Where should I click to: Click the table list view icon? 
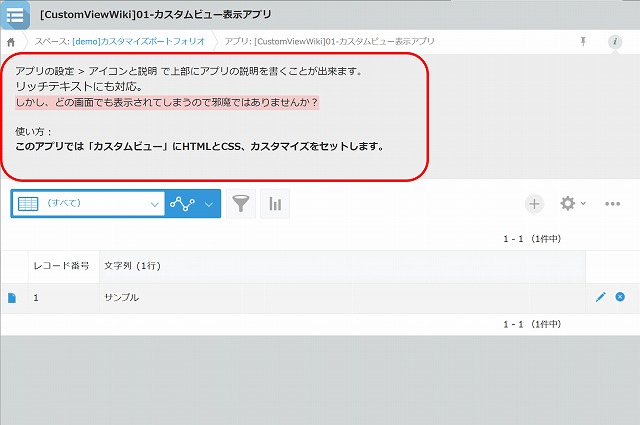click(28, 203)
